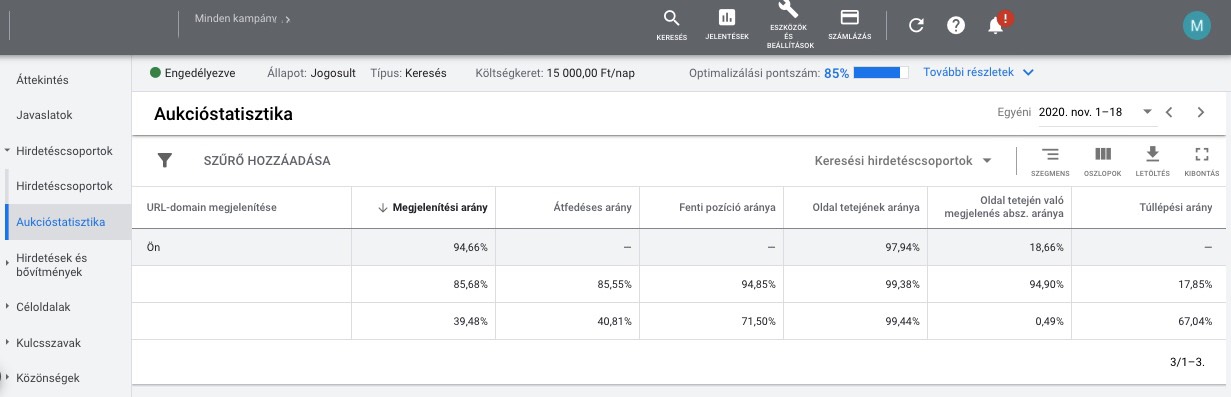The width and height of the screenshot is (1231, 397).
Task: Open the Szegmens segment options
Action: pos(1050,160)
